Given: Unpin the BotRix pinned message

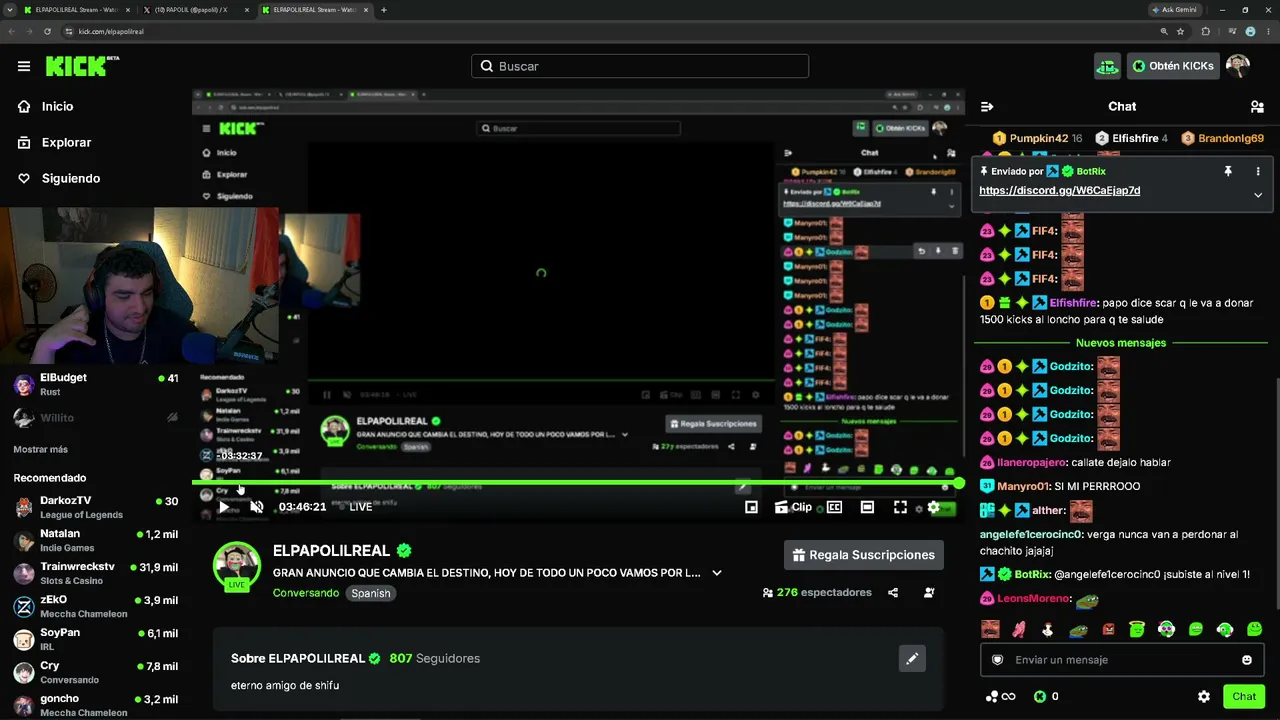Looking at the screenshot, I should [1228, 172].
